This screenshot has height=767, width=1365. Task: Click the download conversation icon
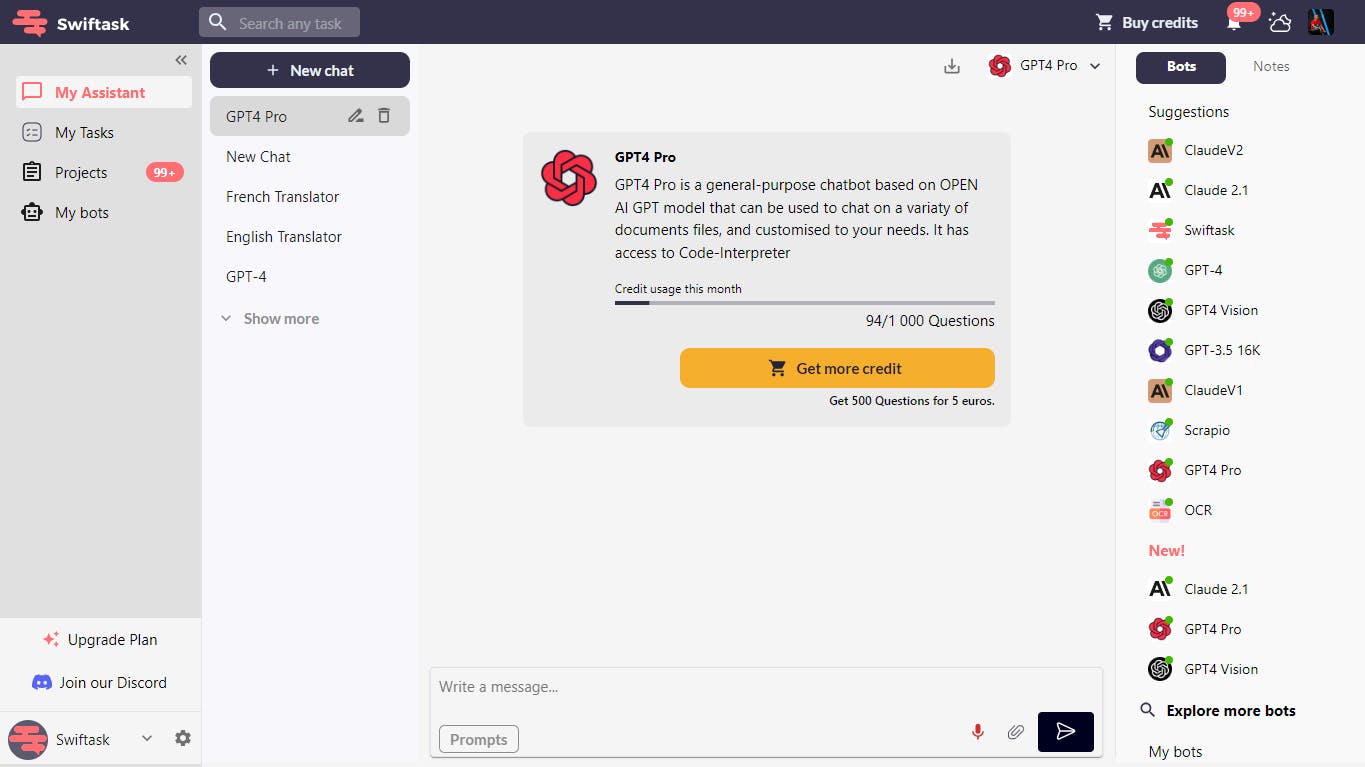pyautogui.click(x=952, y=66)
